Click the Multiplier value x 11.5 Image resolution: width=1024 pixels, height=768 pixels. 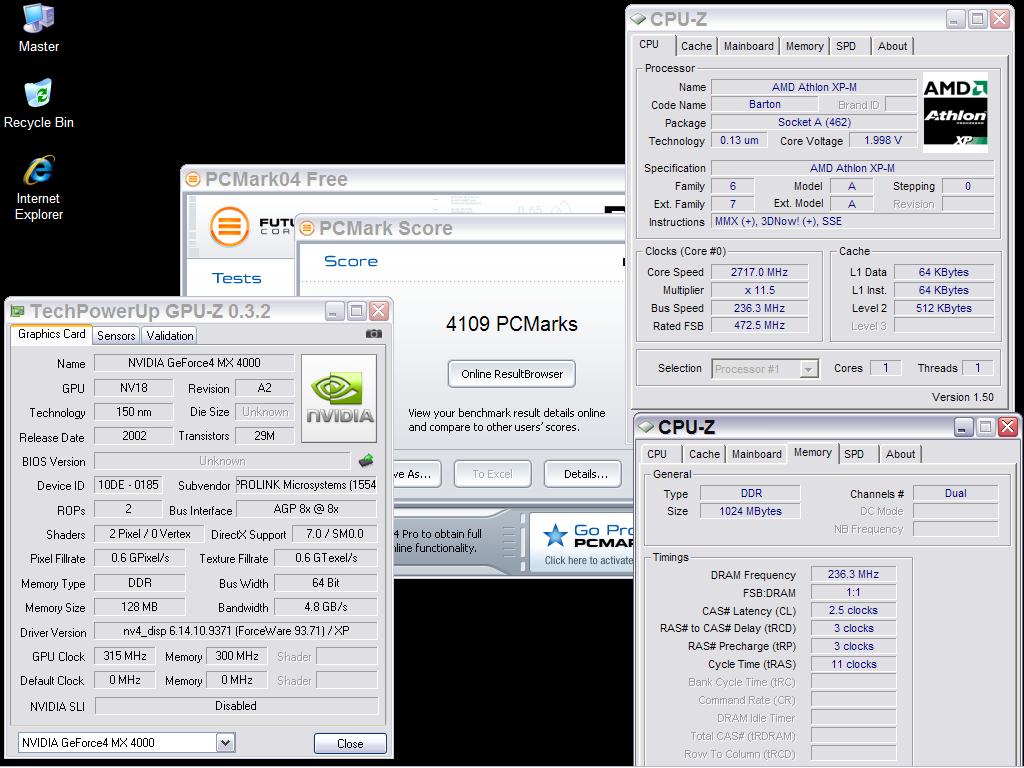759,290
